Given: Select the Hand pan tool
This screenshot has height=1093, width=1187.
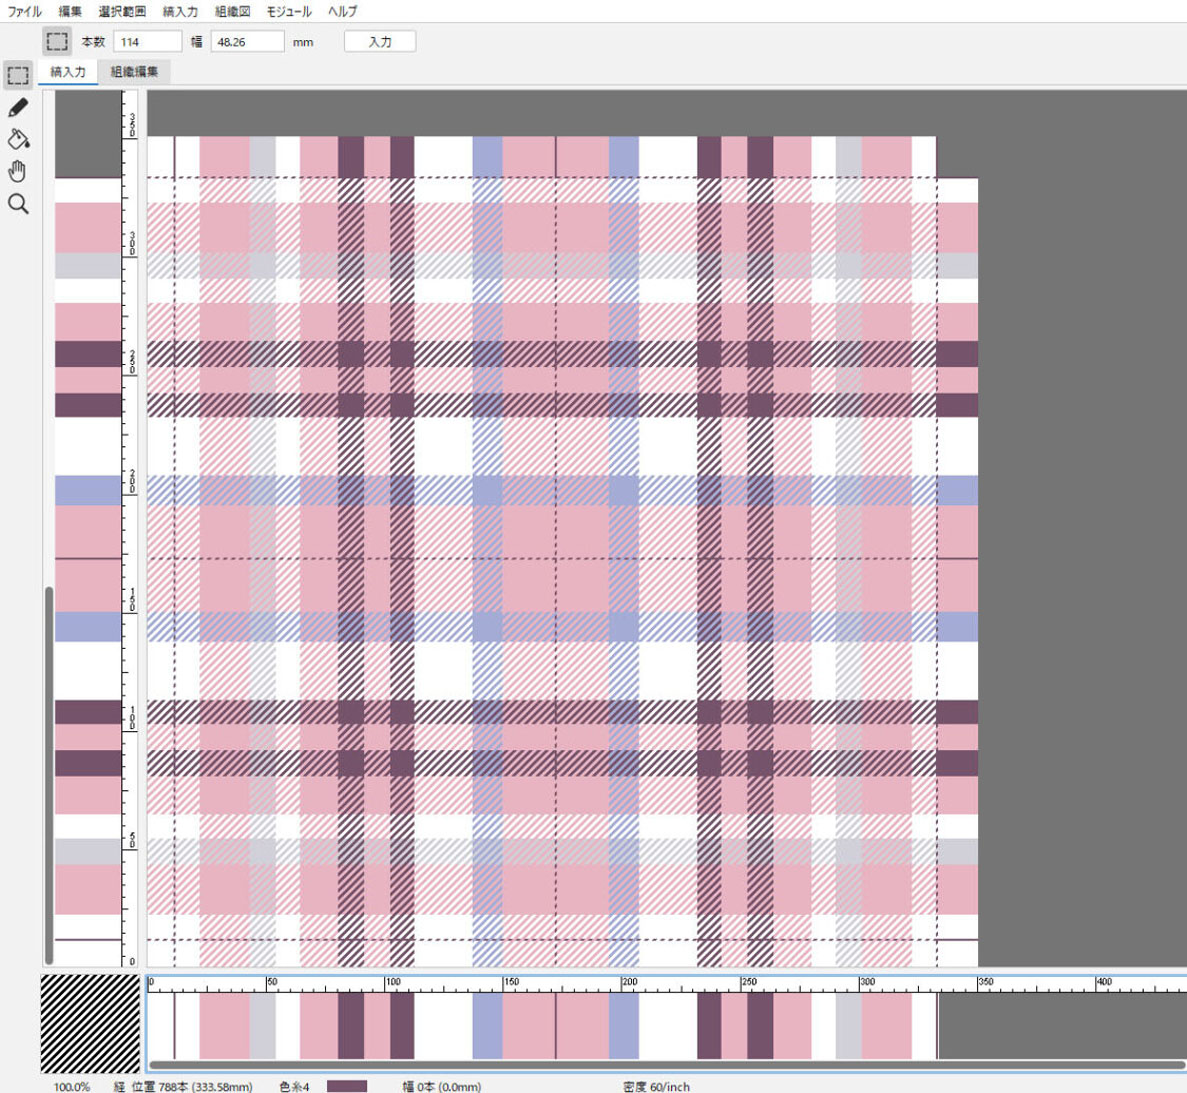Looking at the screenshot, I should [18, 171].
